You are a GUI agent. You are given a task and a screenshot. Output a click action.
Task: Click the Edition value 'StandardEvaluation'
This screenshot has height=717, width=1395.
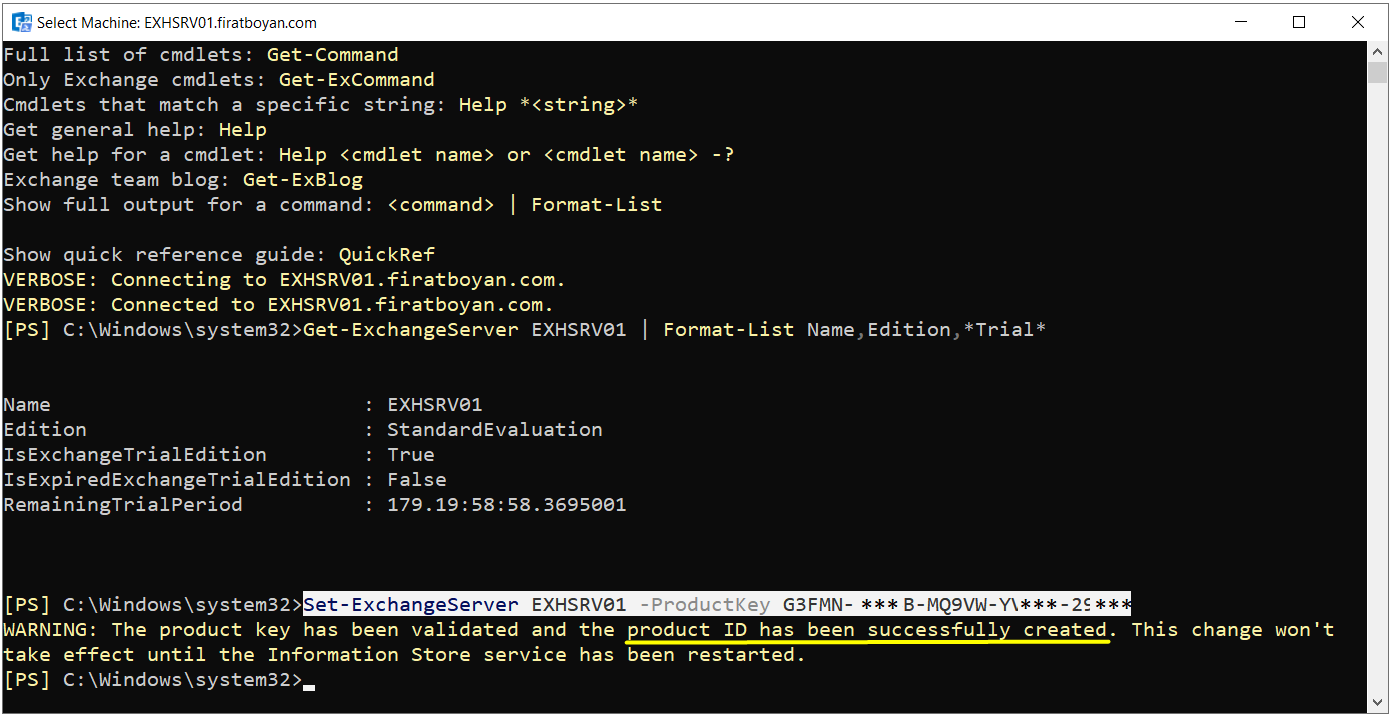tap(495, 430)
